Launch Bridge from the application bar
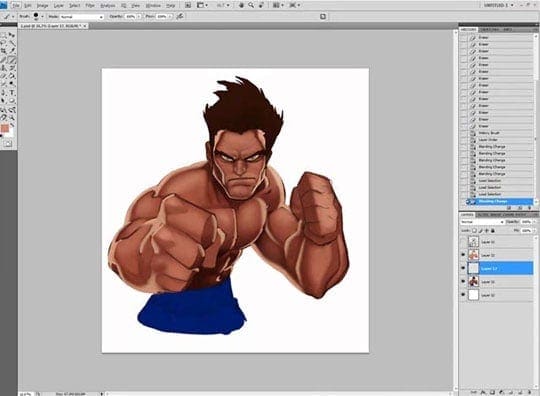Viewport: 540px width, 396px height. point(188,5)
